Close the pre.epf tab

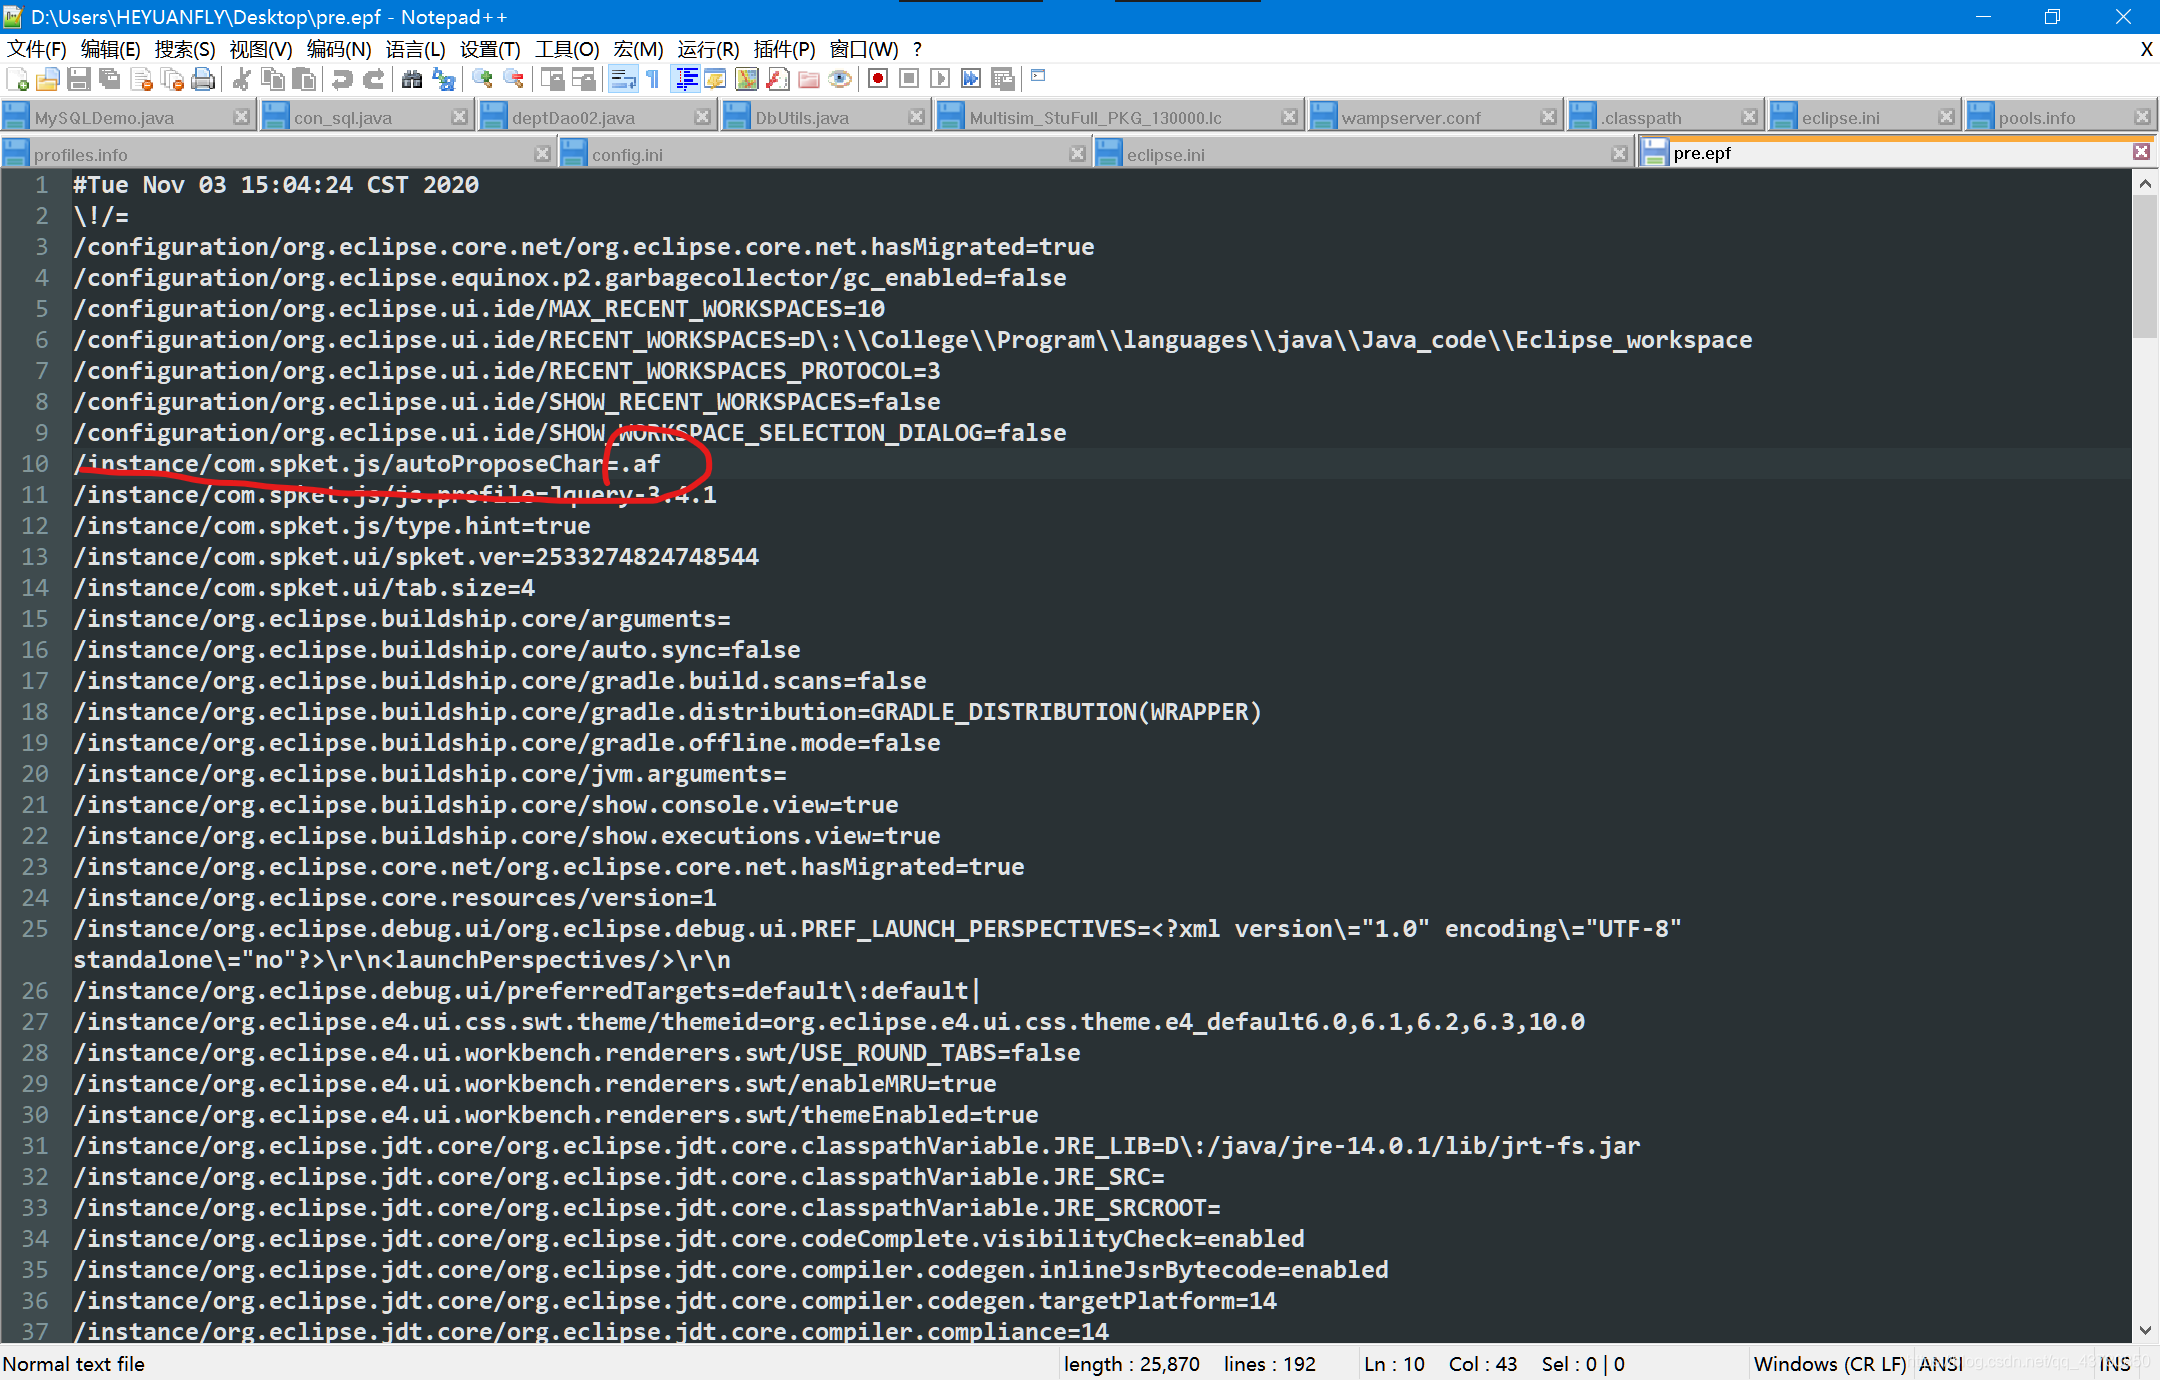(x=2141, y=152)
